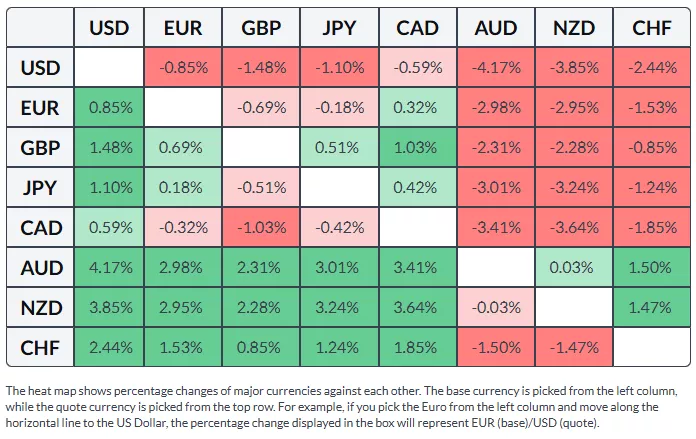Click the -1.50% CHF/AUD cell
This screenshot has height=439, width=696.
pos(496,348)
